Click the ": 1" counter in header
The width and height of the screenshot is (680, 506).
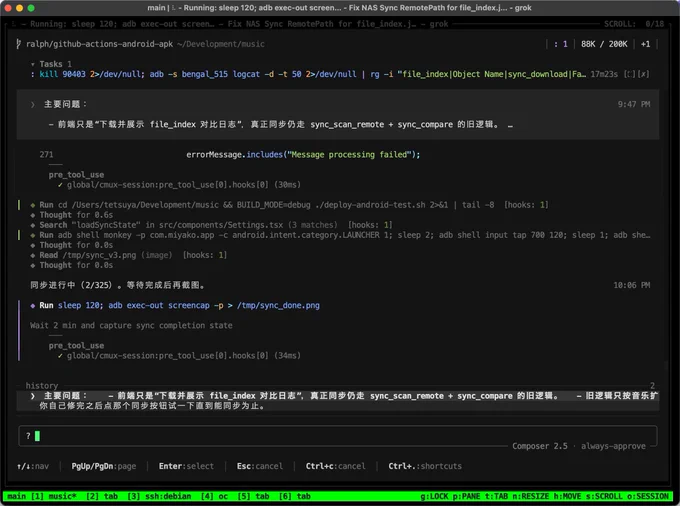(560, 44)
